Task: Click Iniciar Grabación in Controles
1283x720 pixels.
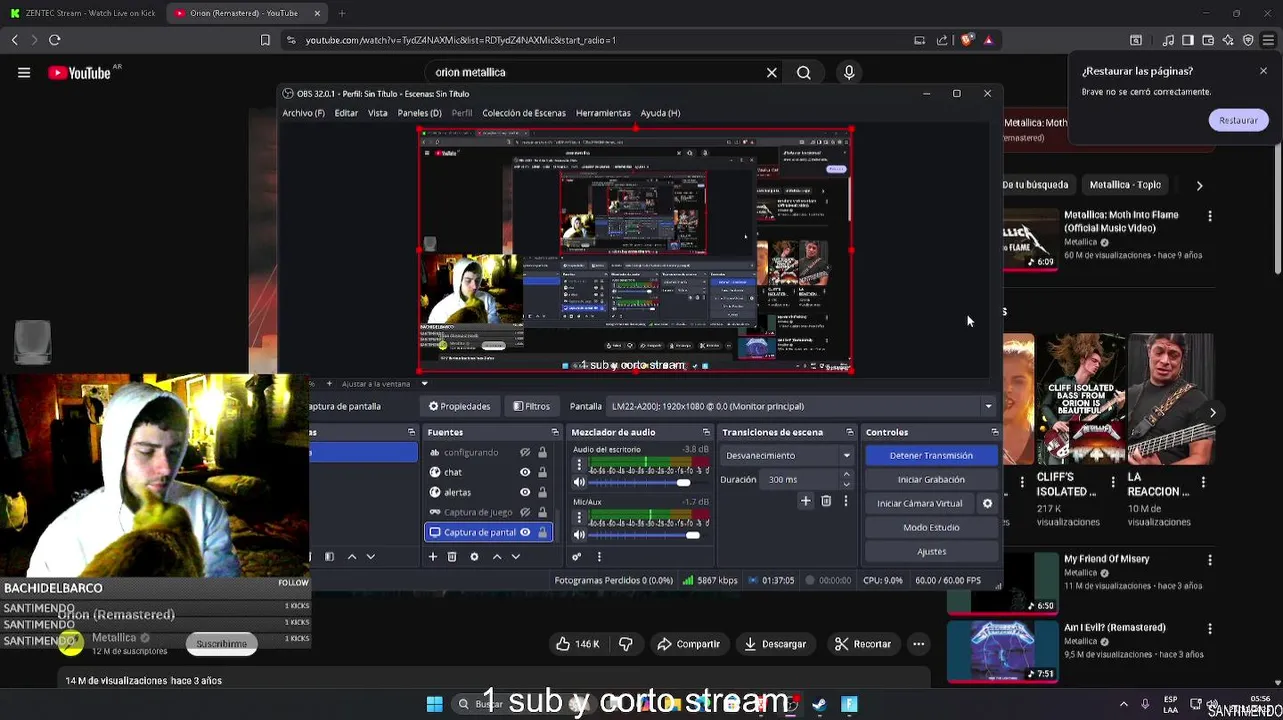Action: pyautogui.click(x=931, y=479)
